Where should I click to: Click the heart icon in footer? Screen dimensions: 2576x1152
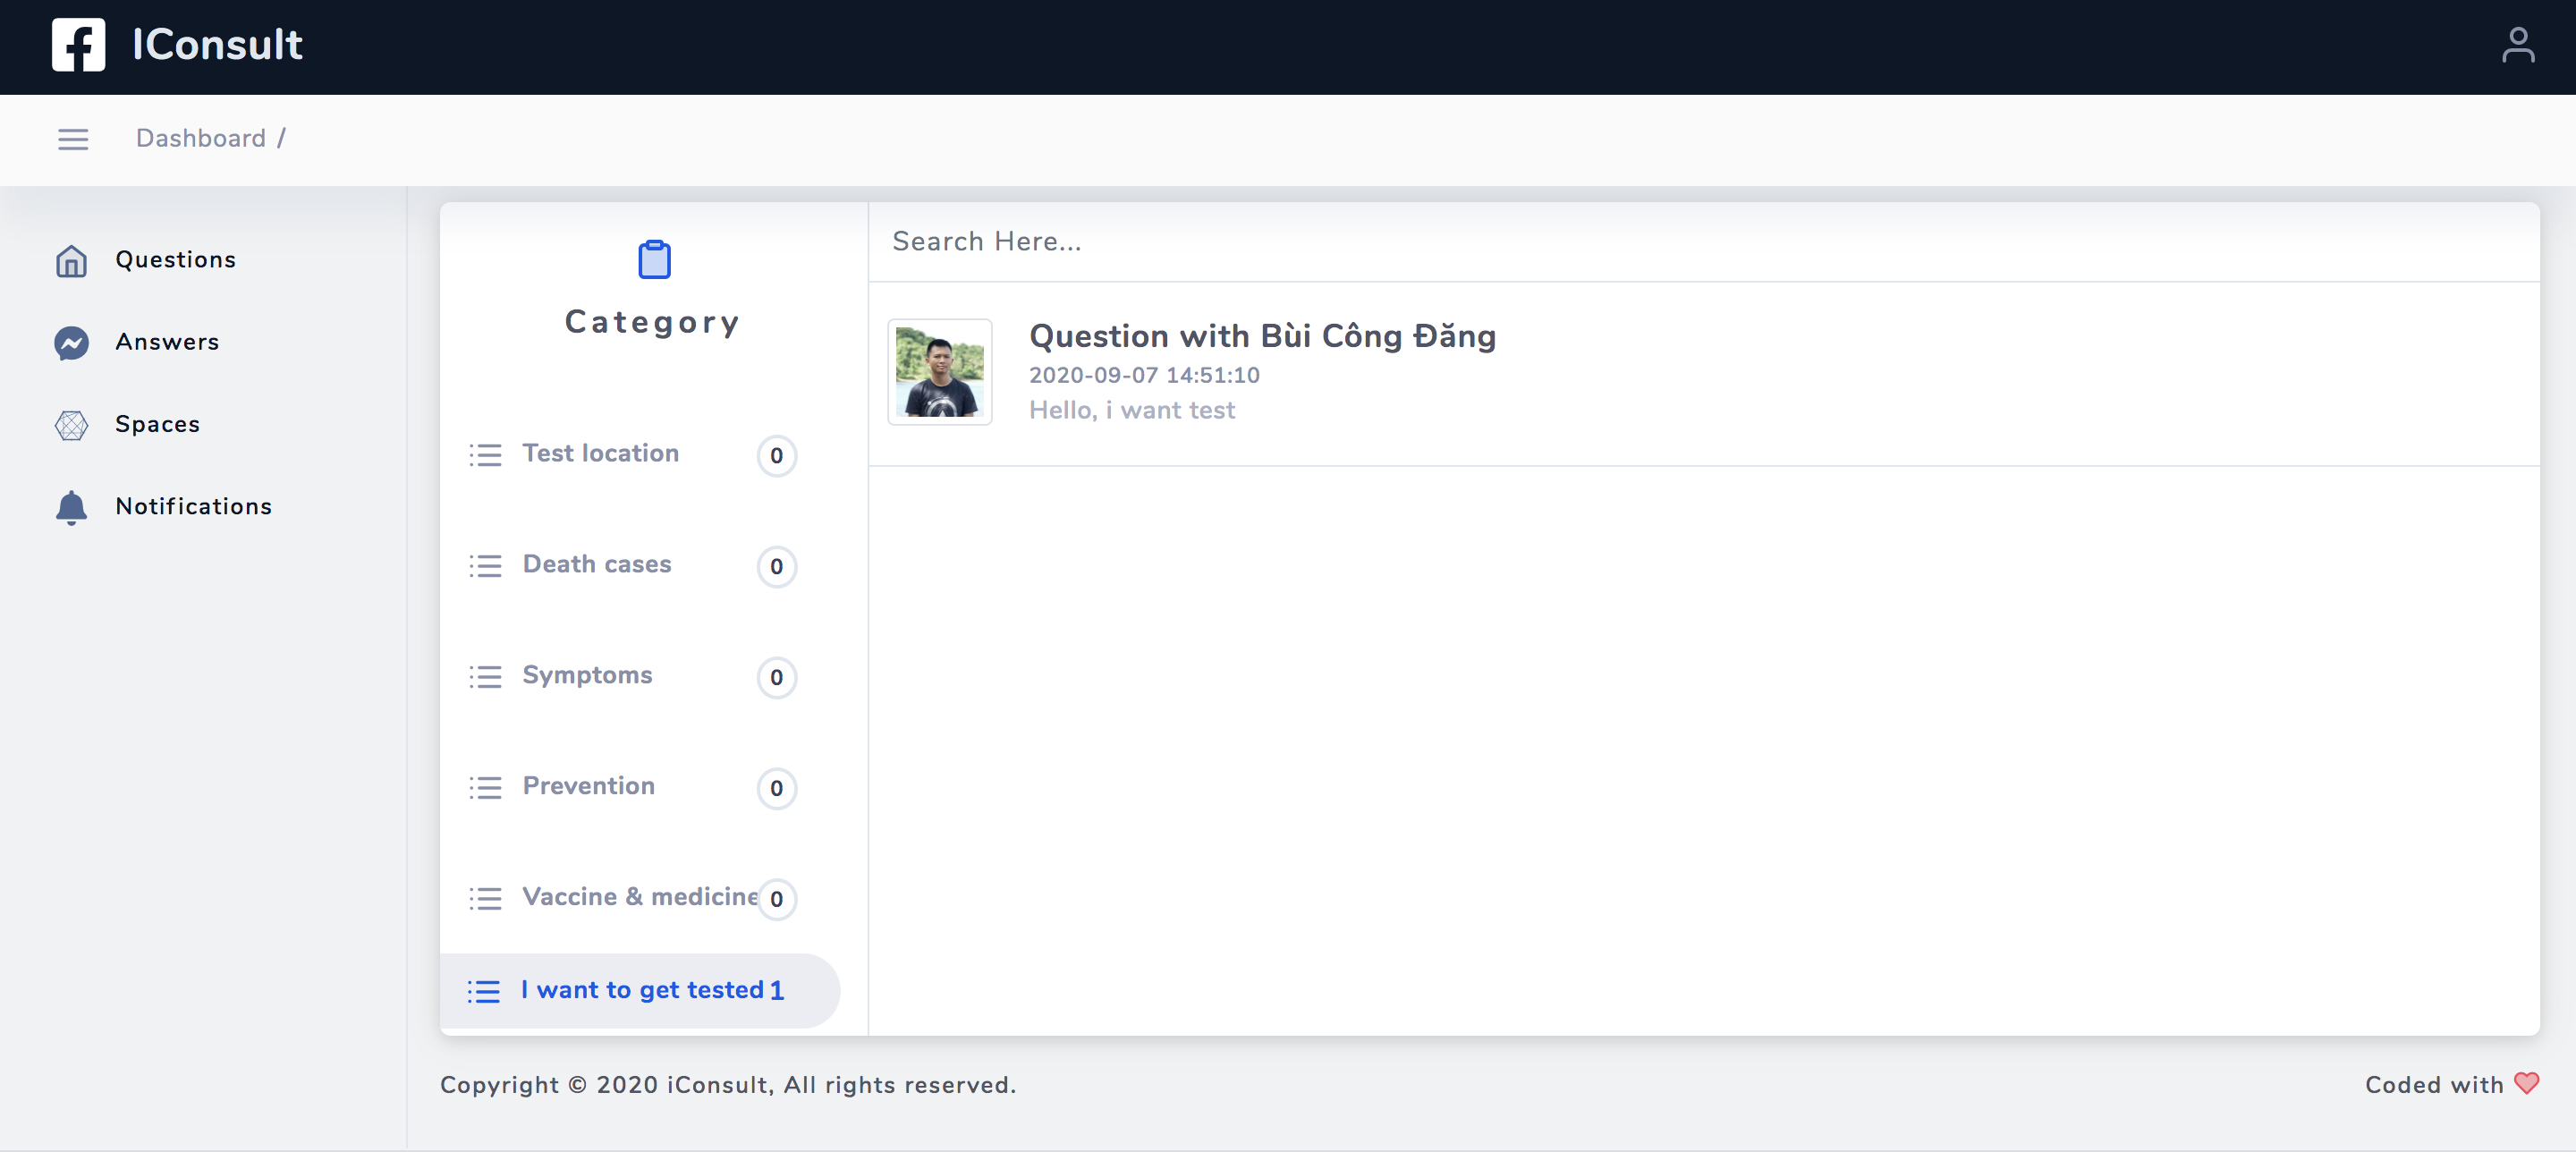coord(2526,1083)
